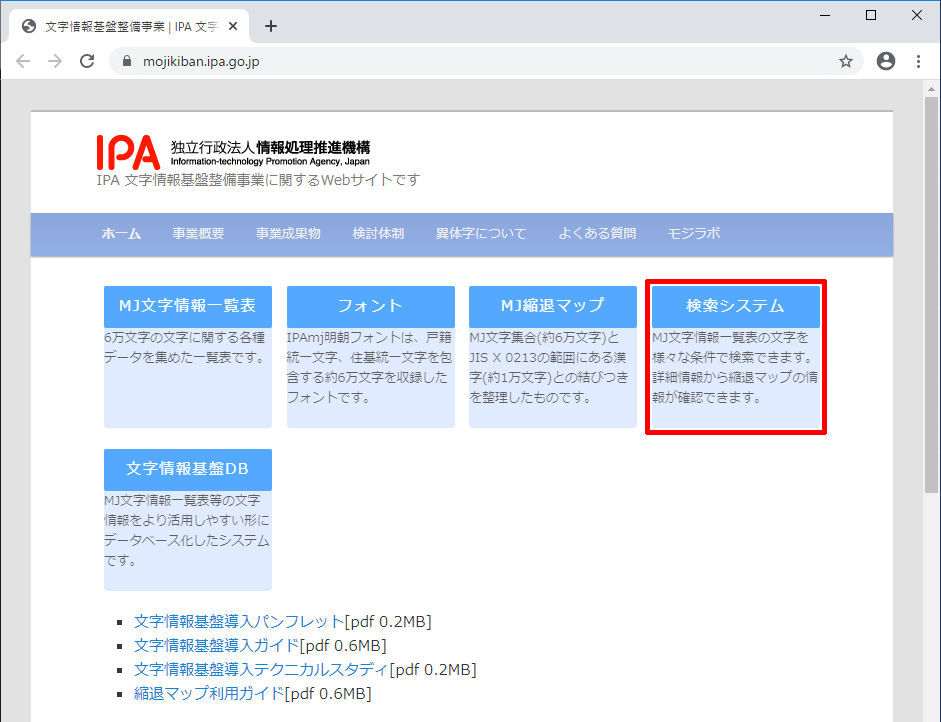The height and width of the screenshot is (722, 941).
Task: Go to ホーム in the navigation bar
Action: 121,233
